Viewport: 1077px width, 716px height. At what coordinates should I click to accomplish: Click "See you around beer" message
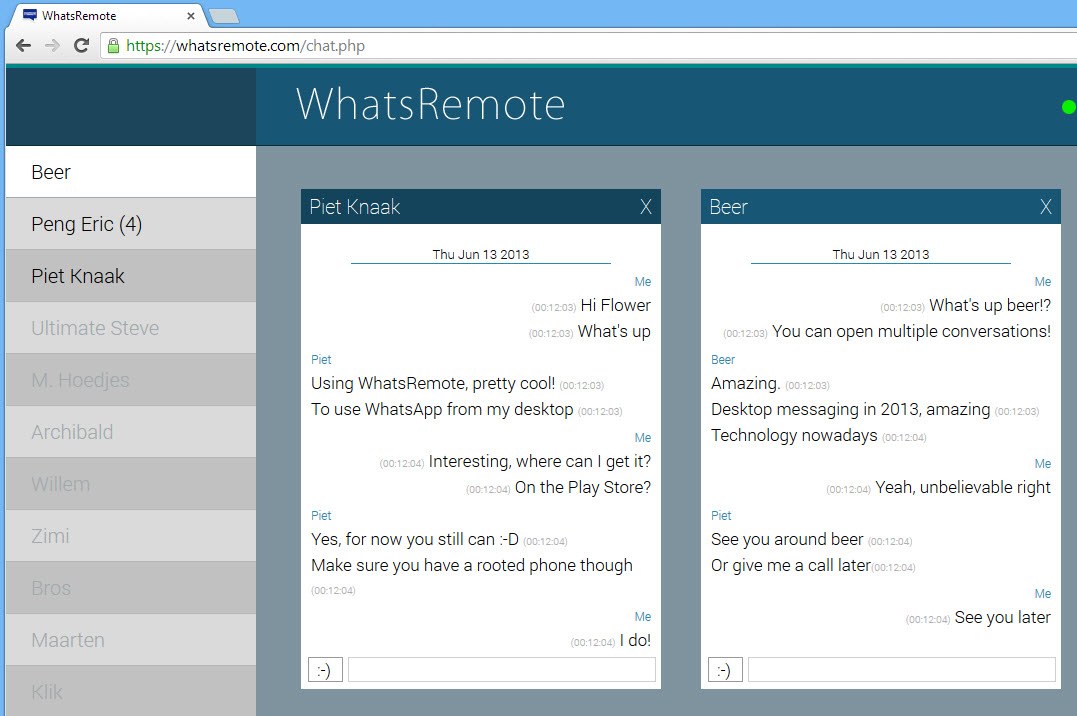(787, 539)
